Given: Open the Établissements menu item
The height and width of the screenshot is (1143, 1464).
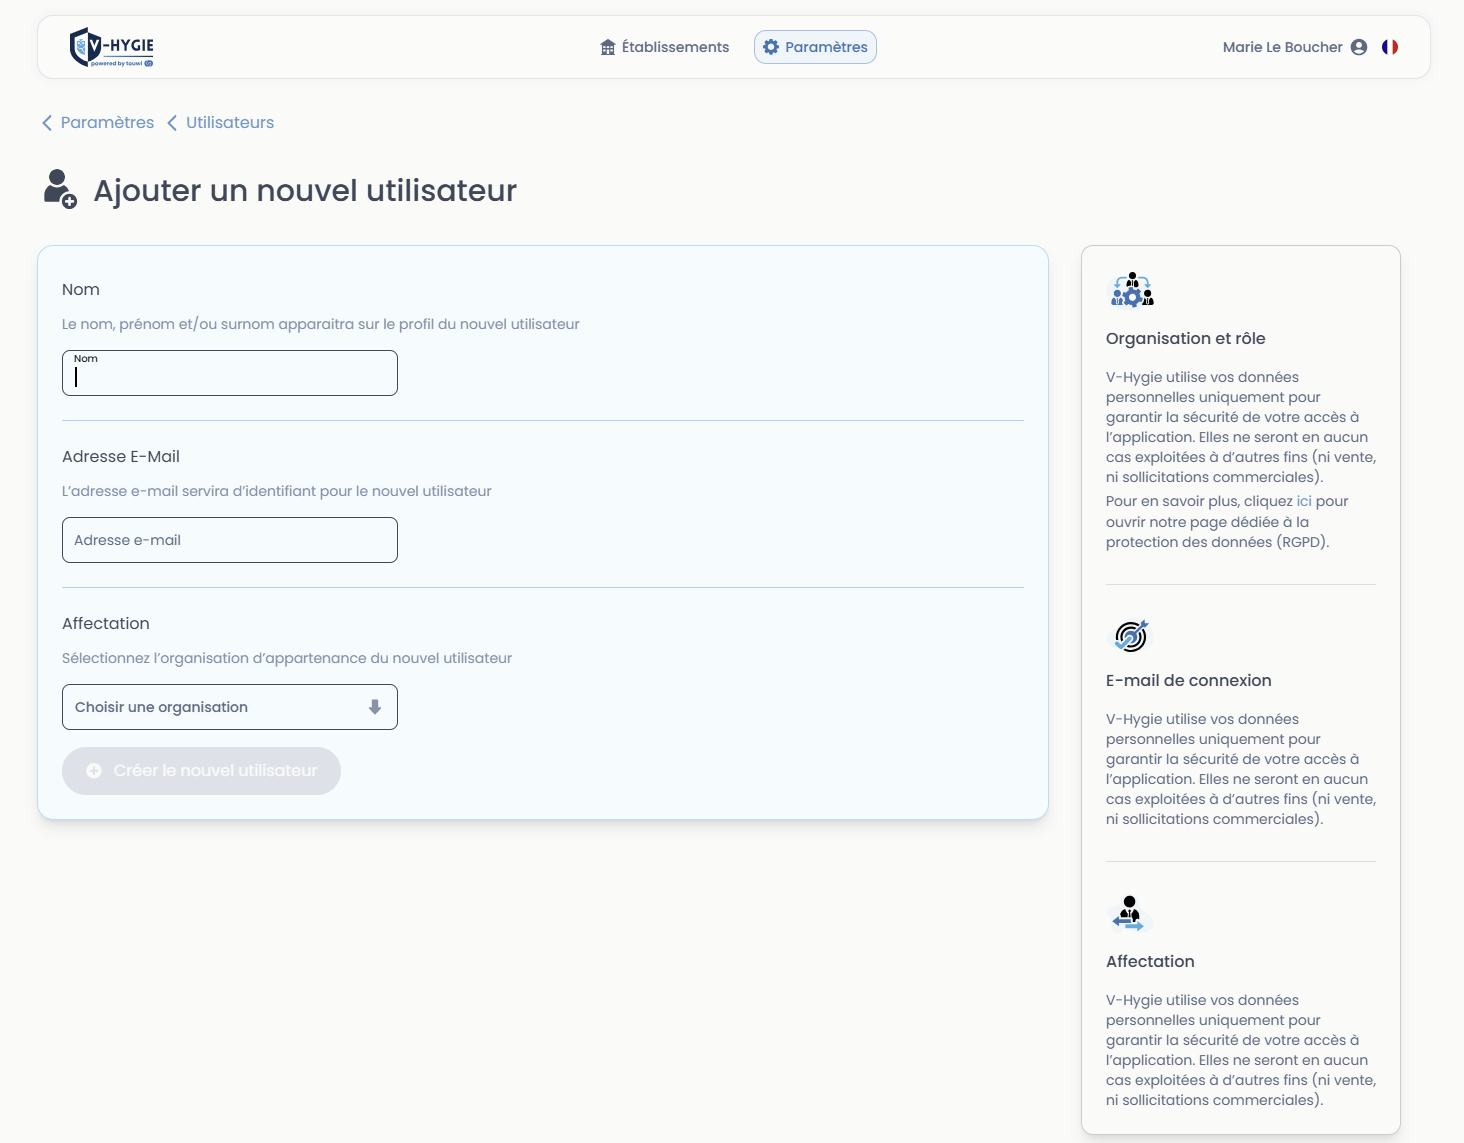Looking at the screenshot, I should [x=675, y=47].
